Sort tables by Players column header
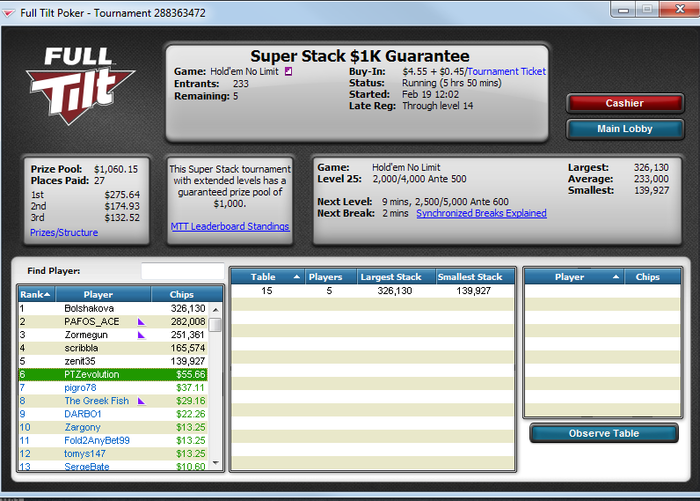Viewport: 700px width, 501px height. (x=330, y=277)
